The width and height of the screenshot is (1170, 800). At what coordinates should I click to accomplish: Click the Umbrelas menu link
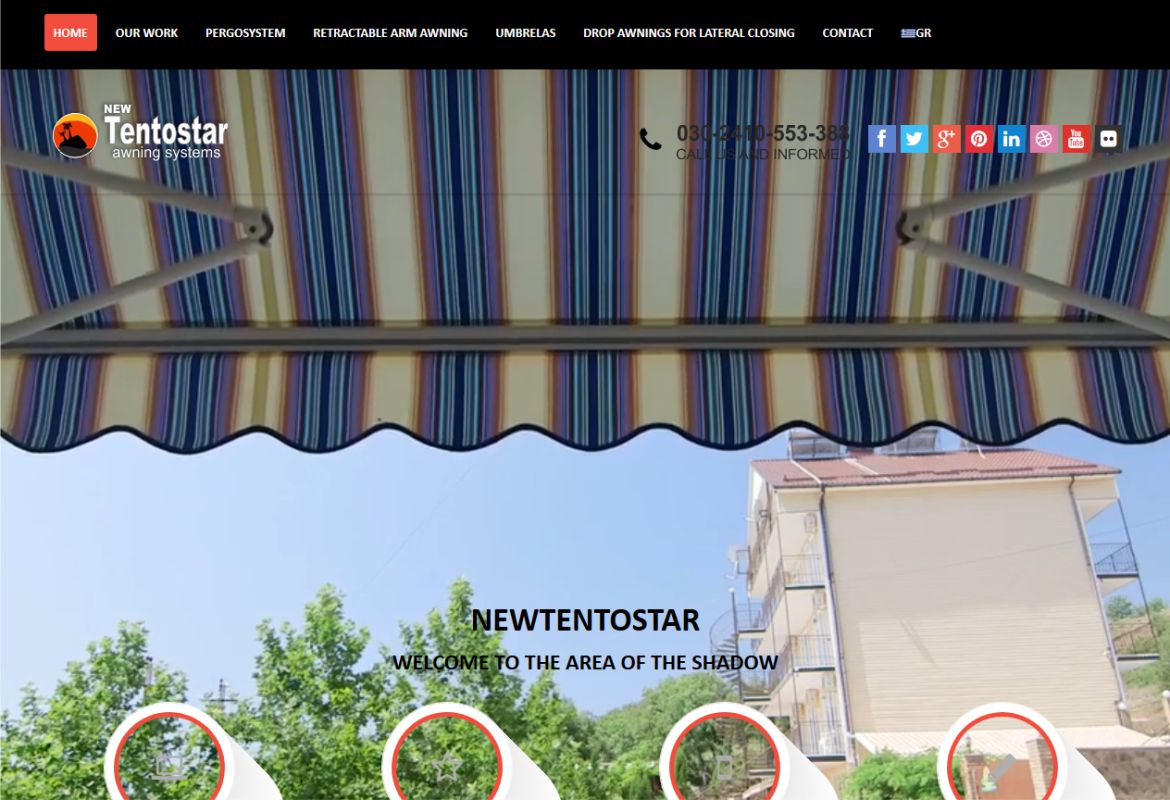tap(525, 33)
